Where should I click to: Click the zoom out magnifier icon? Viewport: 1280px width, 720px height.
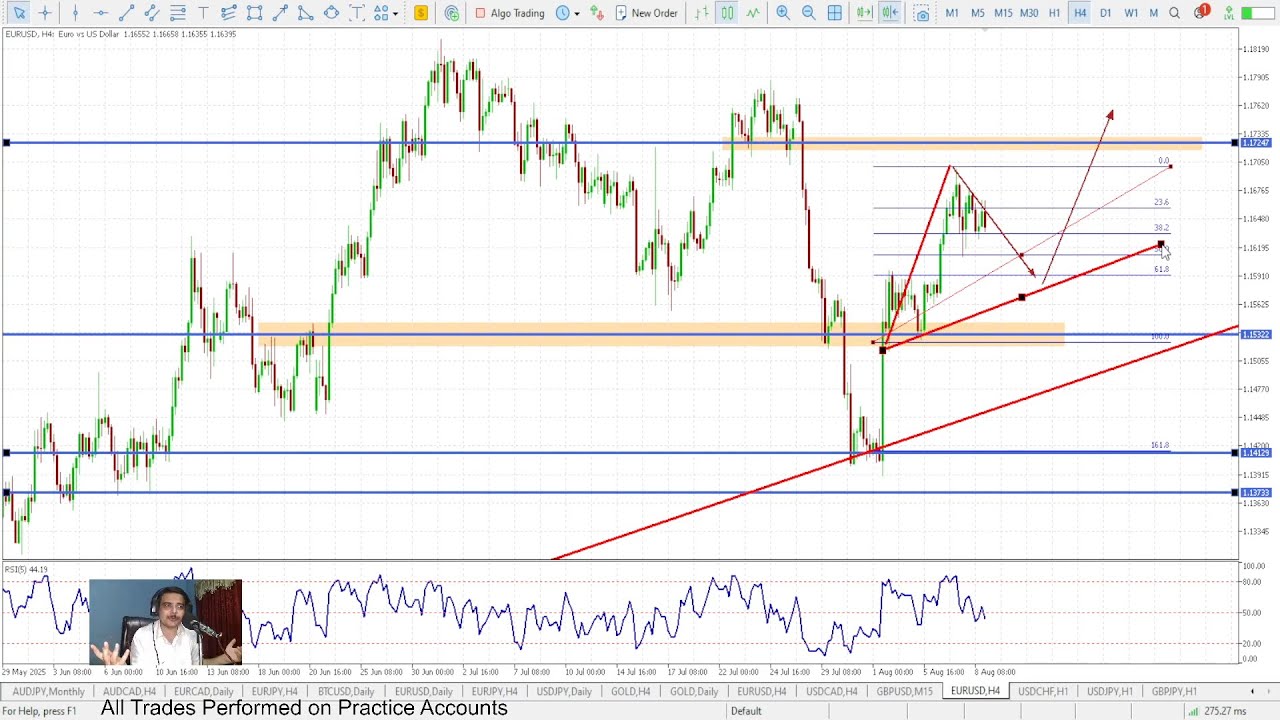808,13
